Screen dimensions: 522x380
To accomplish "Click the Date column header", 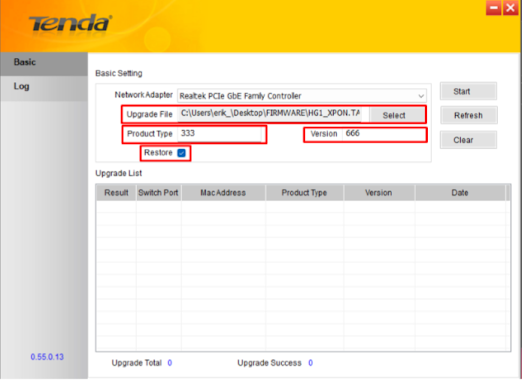I will [x=460, y=193].
